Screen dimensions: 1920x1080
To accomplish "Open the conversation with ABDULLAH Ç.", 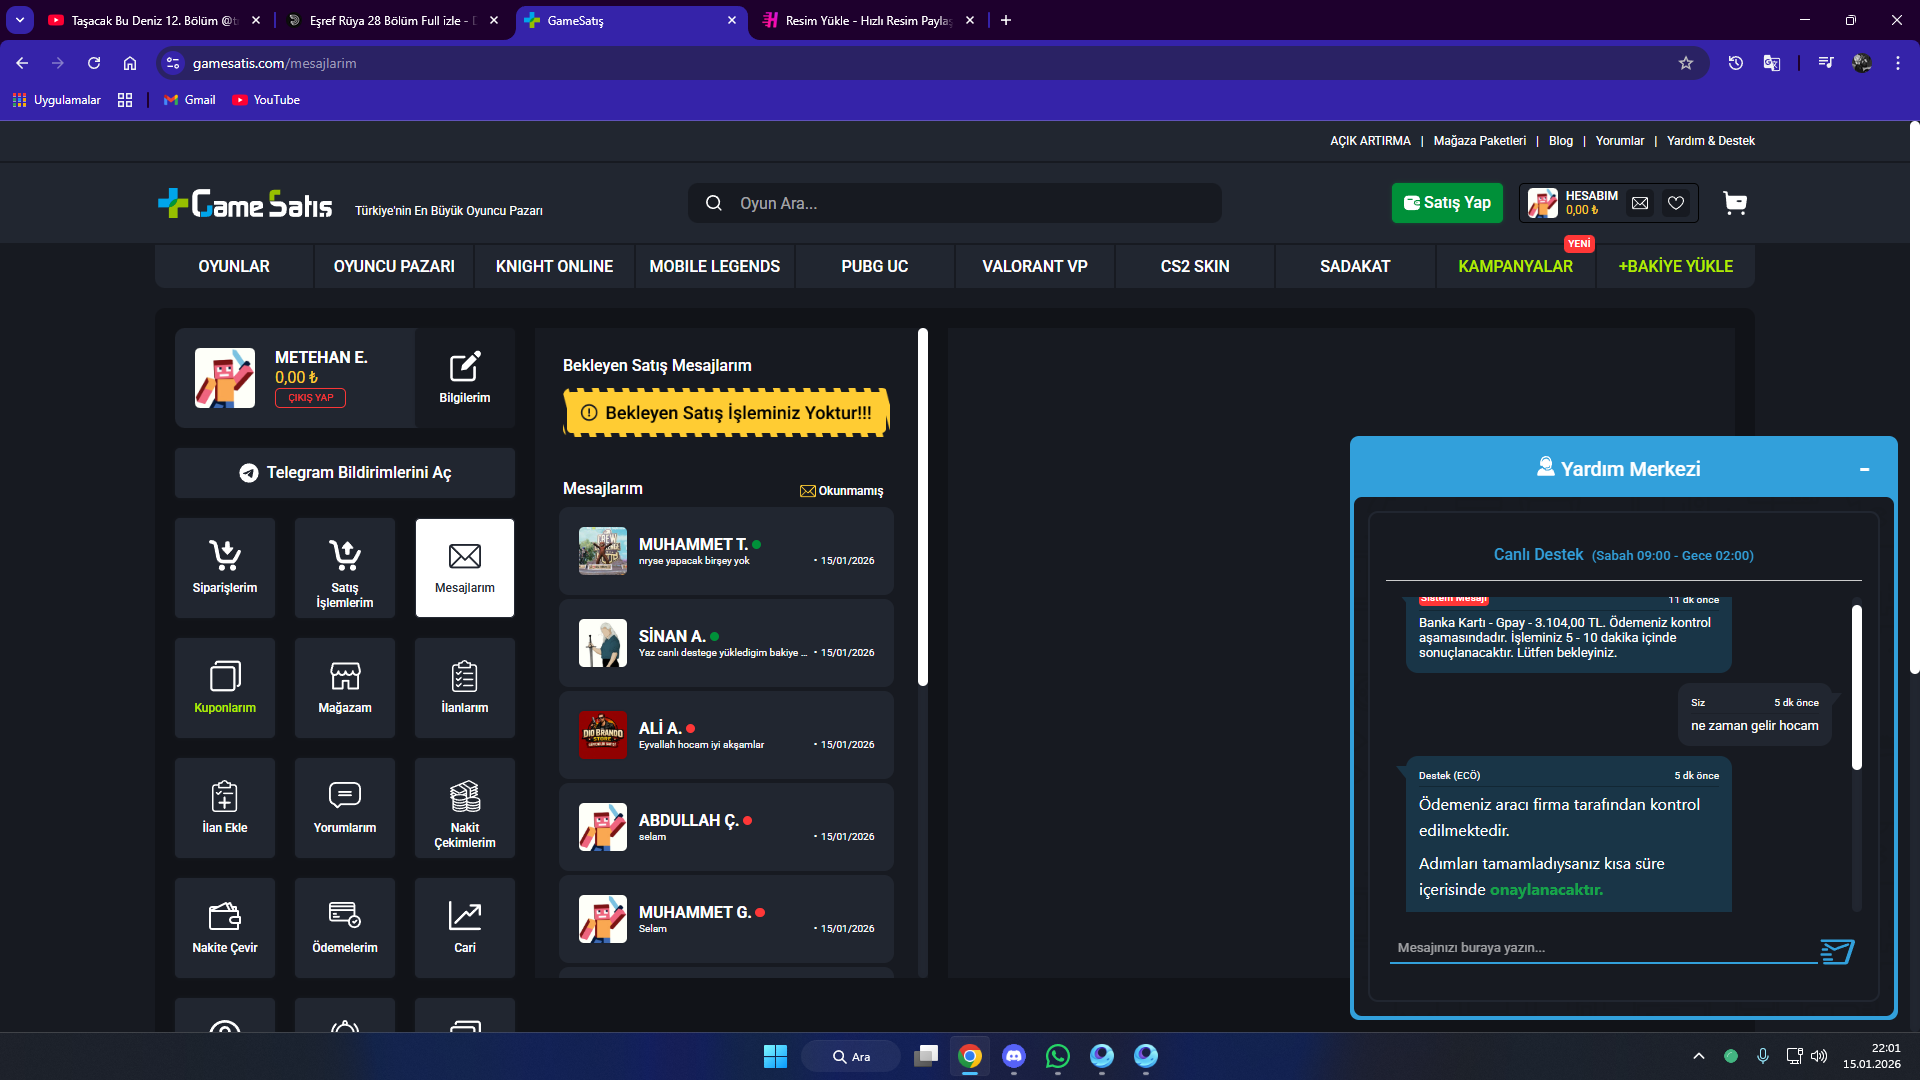I will (727, 827).
